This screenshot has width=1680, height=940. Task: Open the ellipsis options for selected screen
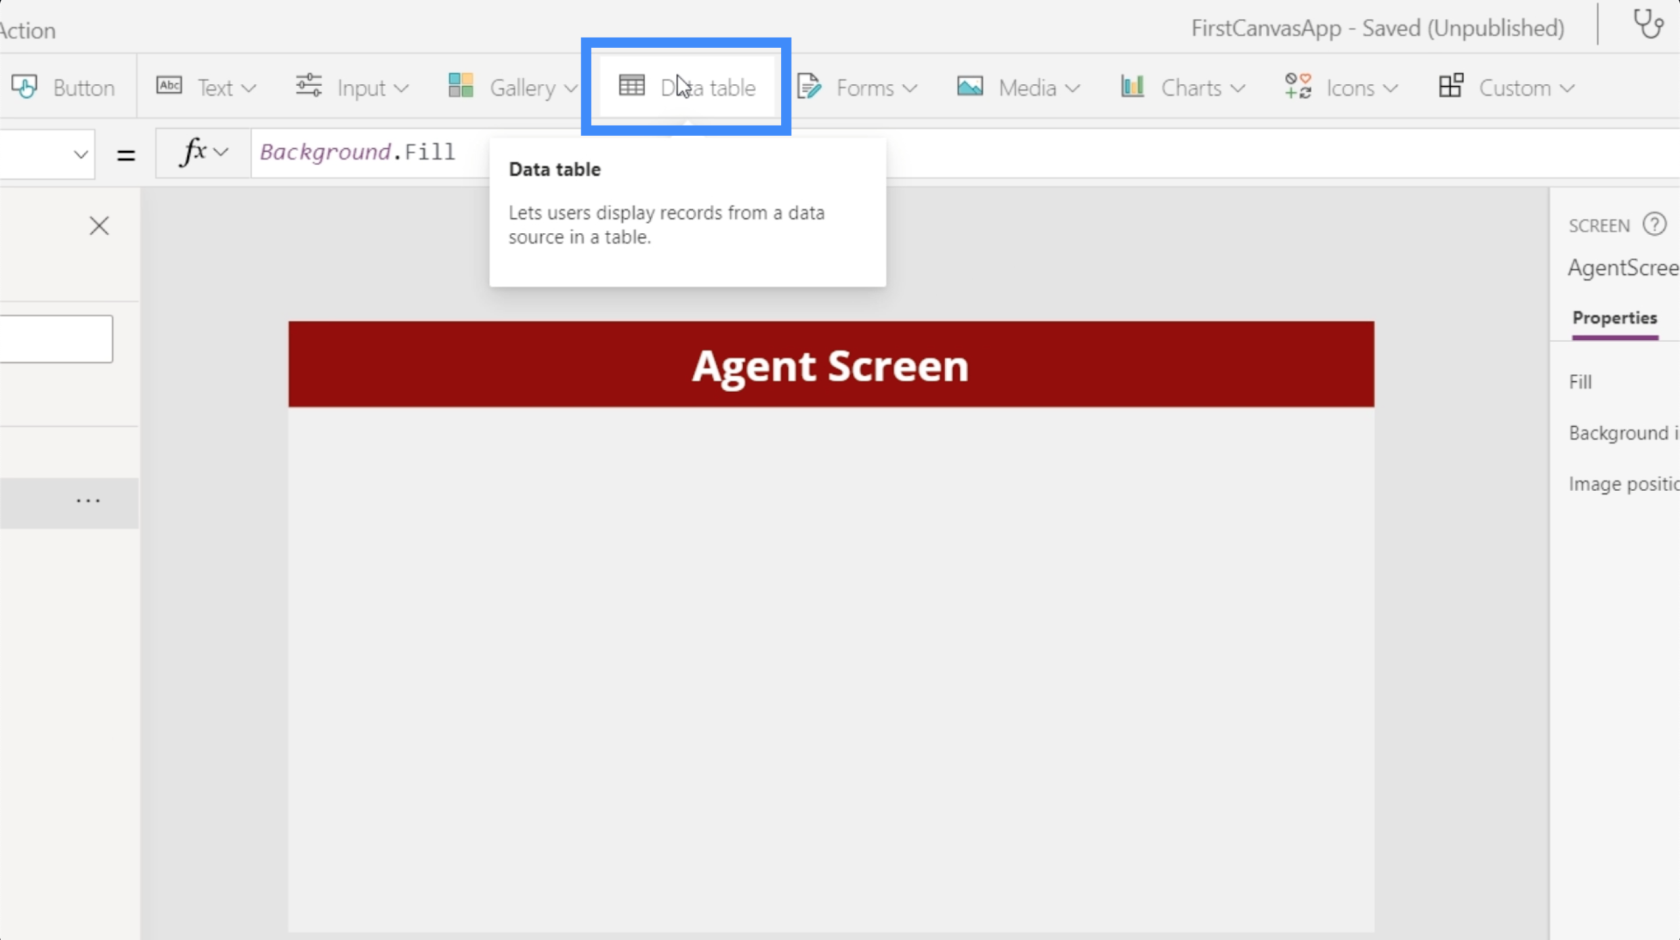[x=88, y=501]
